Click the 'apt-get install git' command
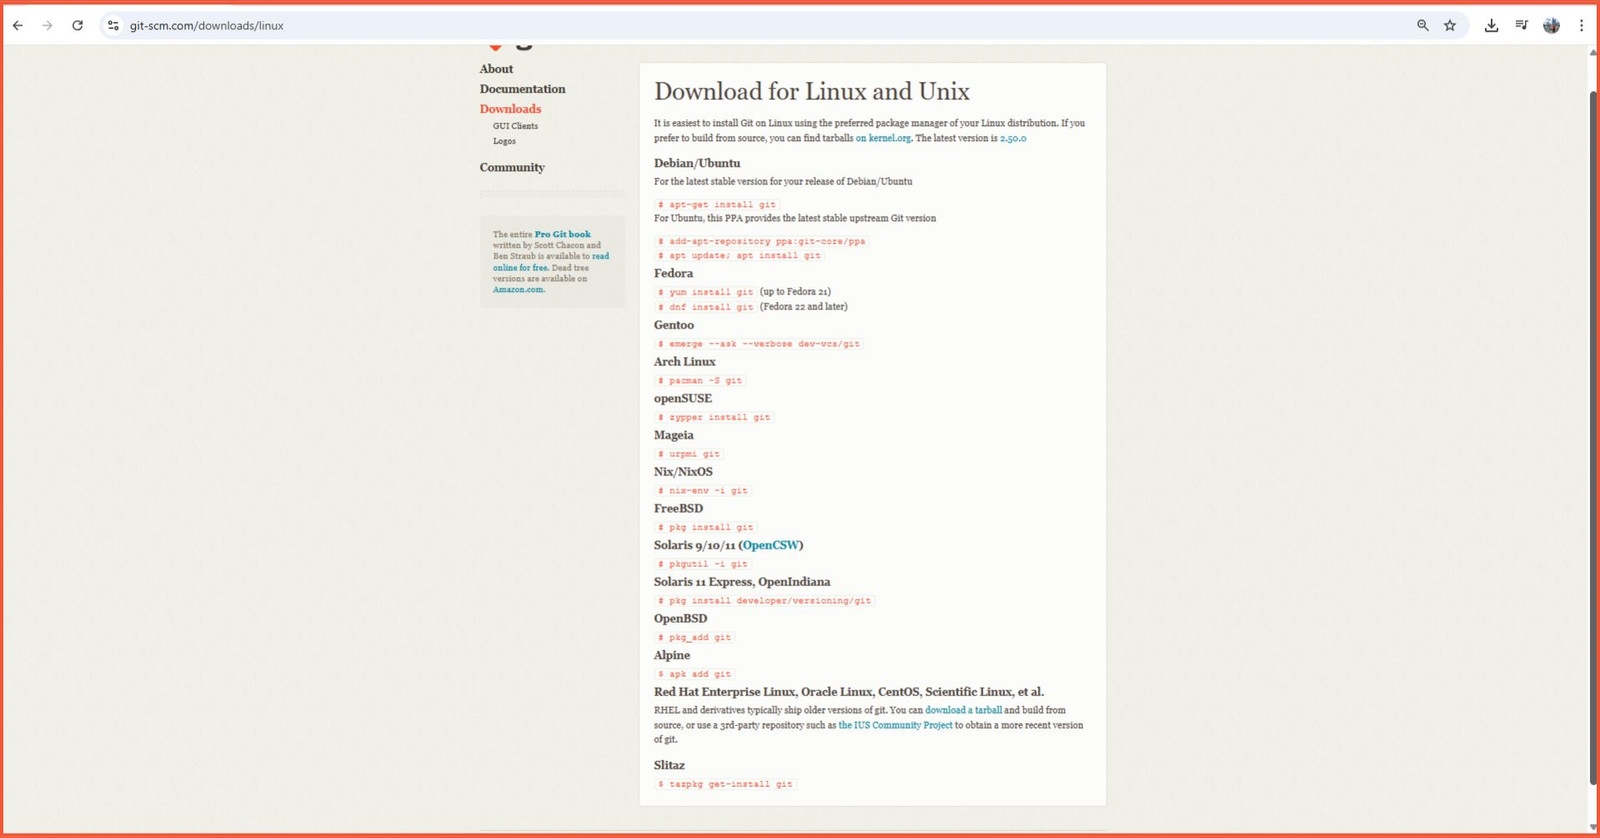Screen dimensions: 1600x838 click(x=716, y=204)
